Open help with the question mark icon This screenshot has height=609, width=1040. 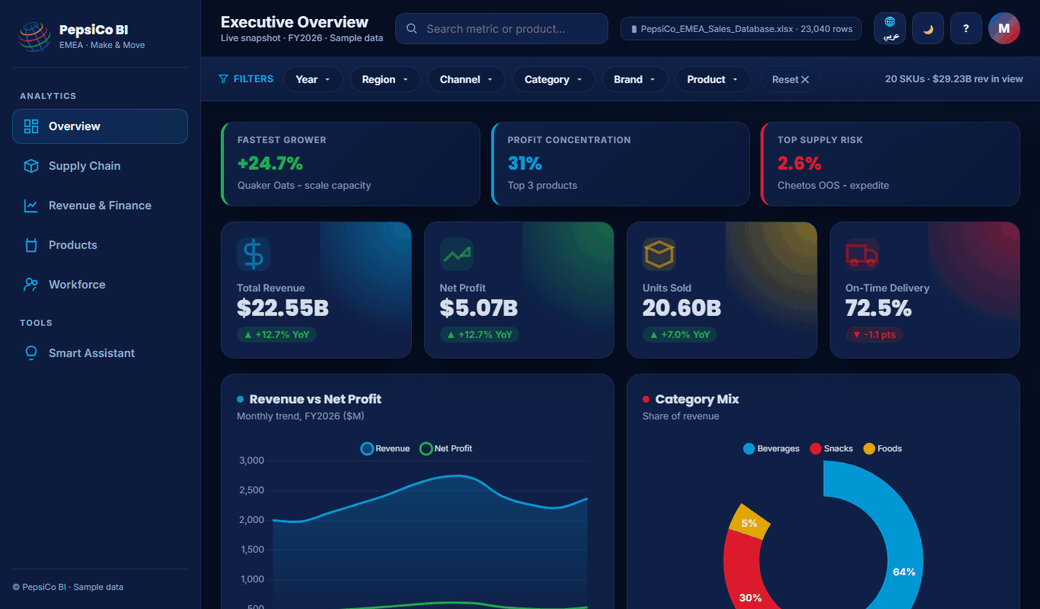click(x=966, y=29)
